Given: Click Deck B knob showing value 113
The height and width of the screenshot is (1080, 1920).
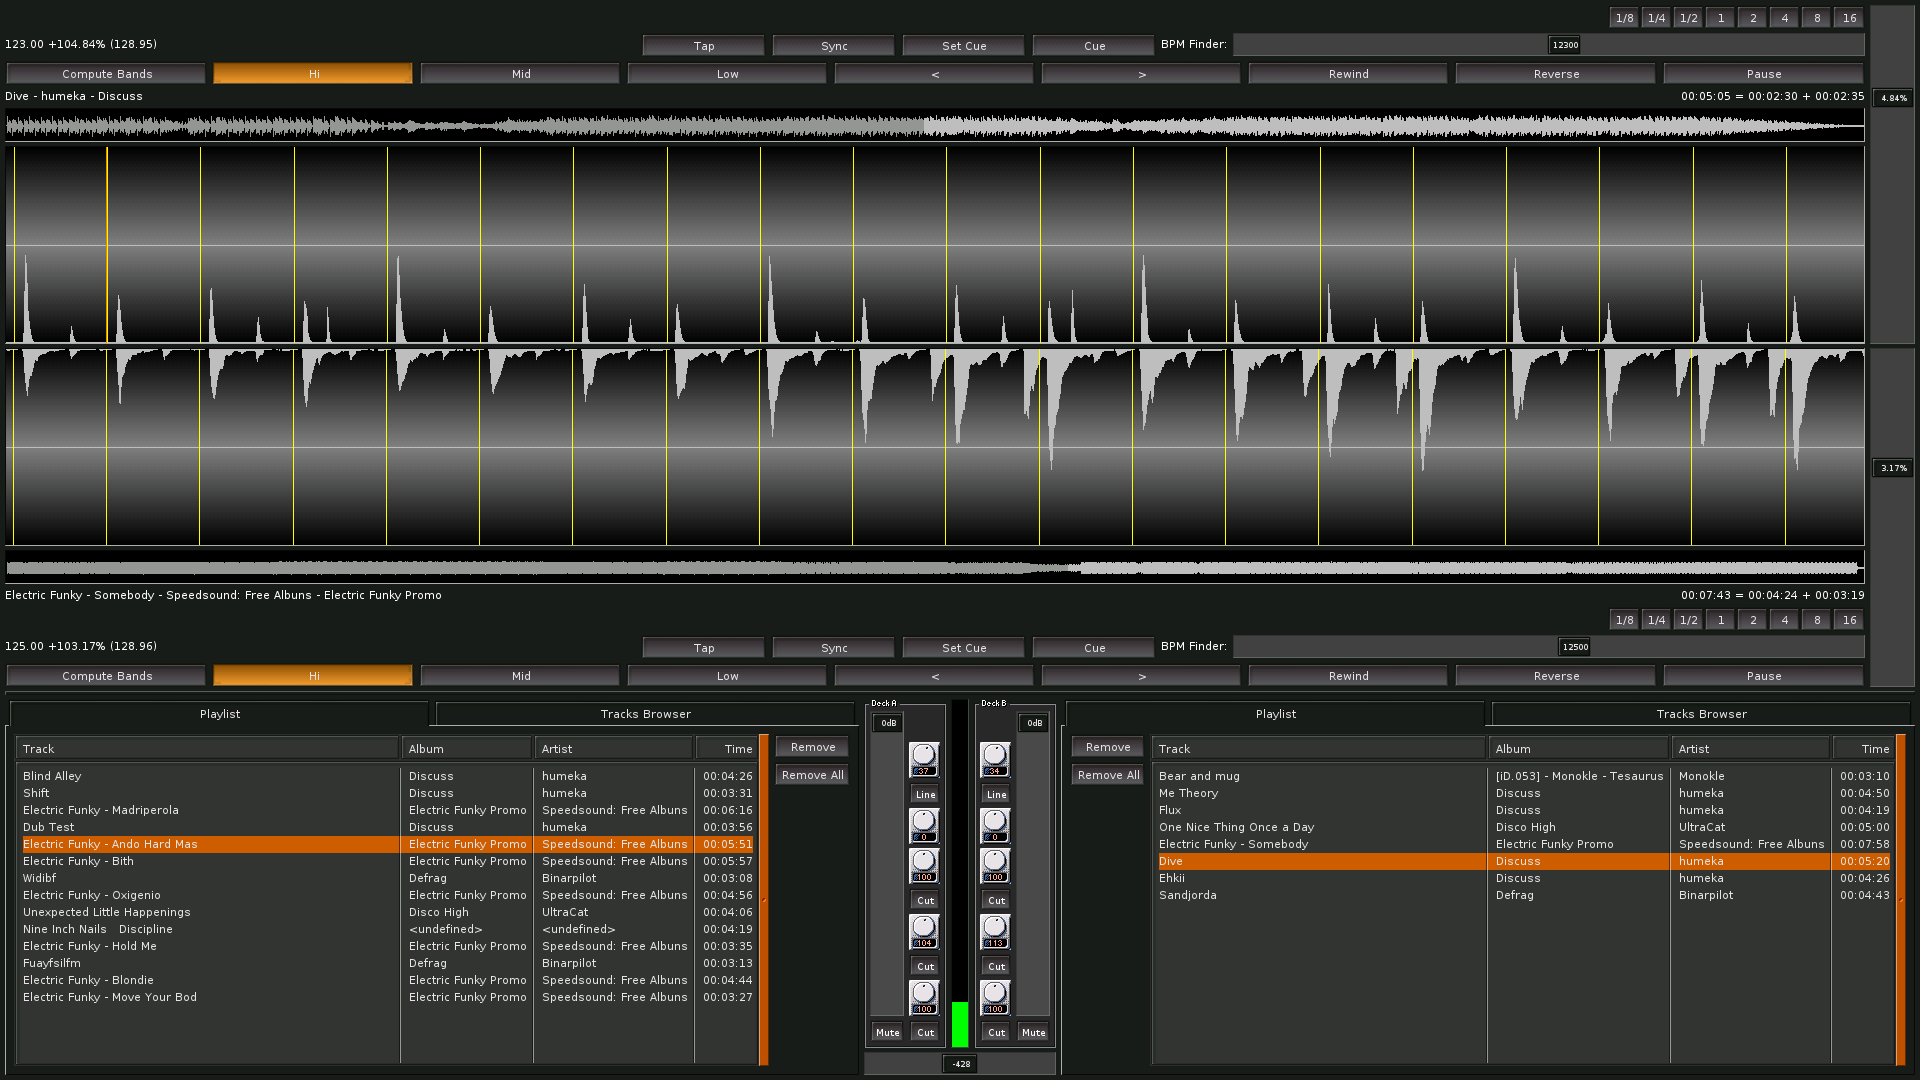Looking at the screenshot, I should click(995, 929).
